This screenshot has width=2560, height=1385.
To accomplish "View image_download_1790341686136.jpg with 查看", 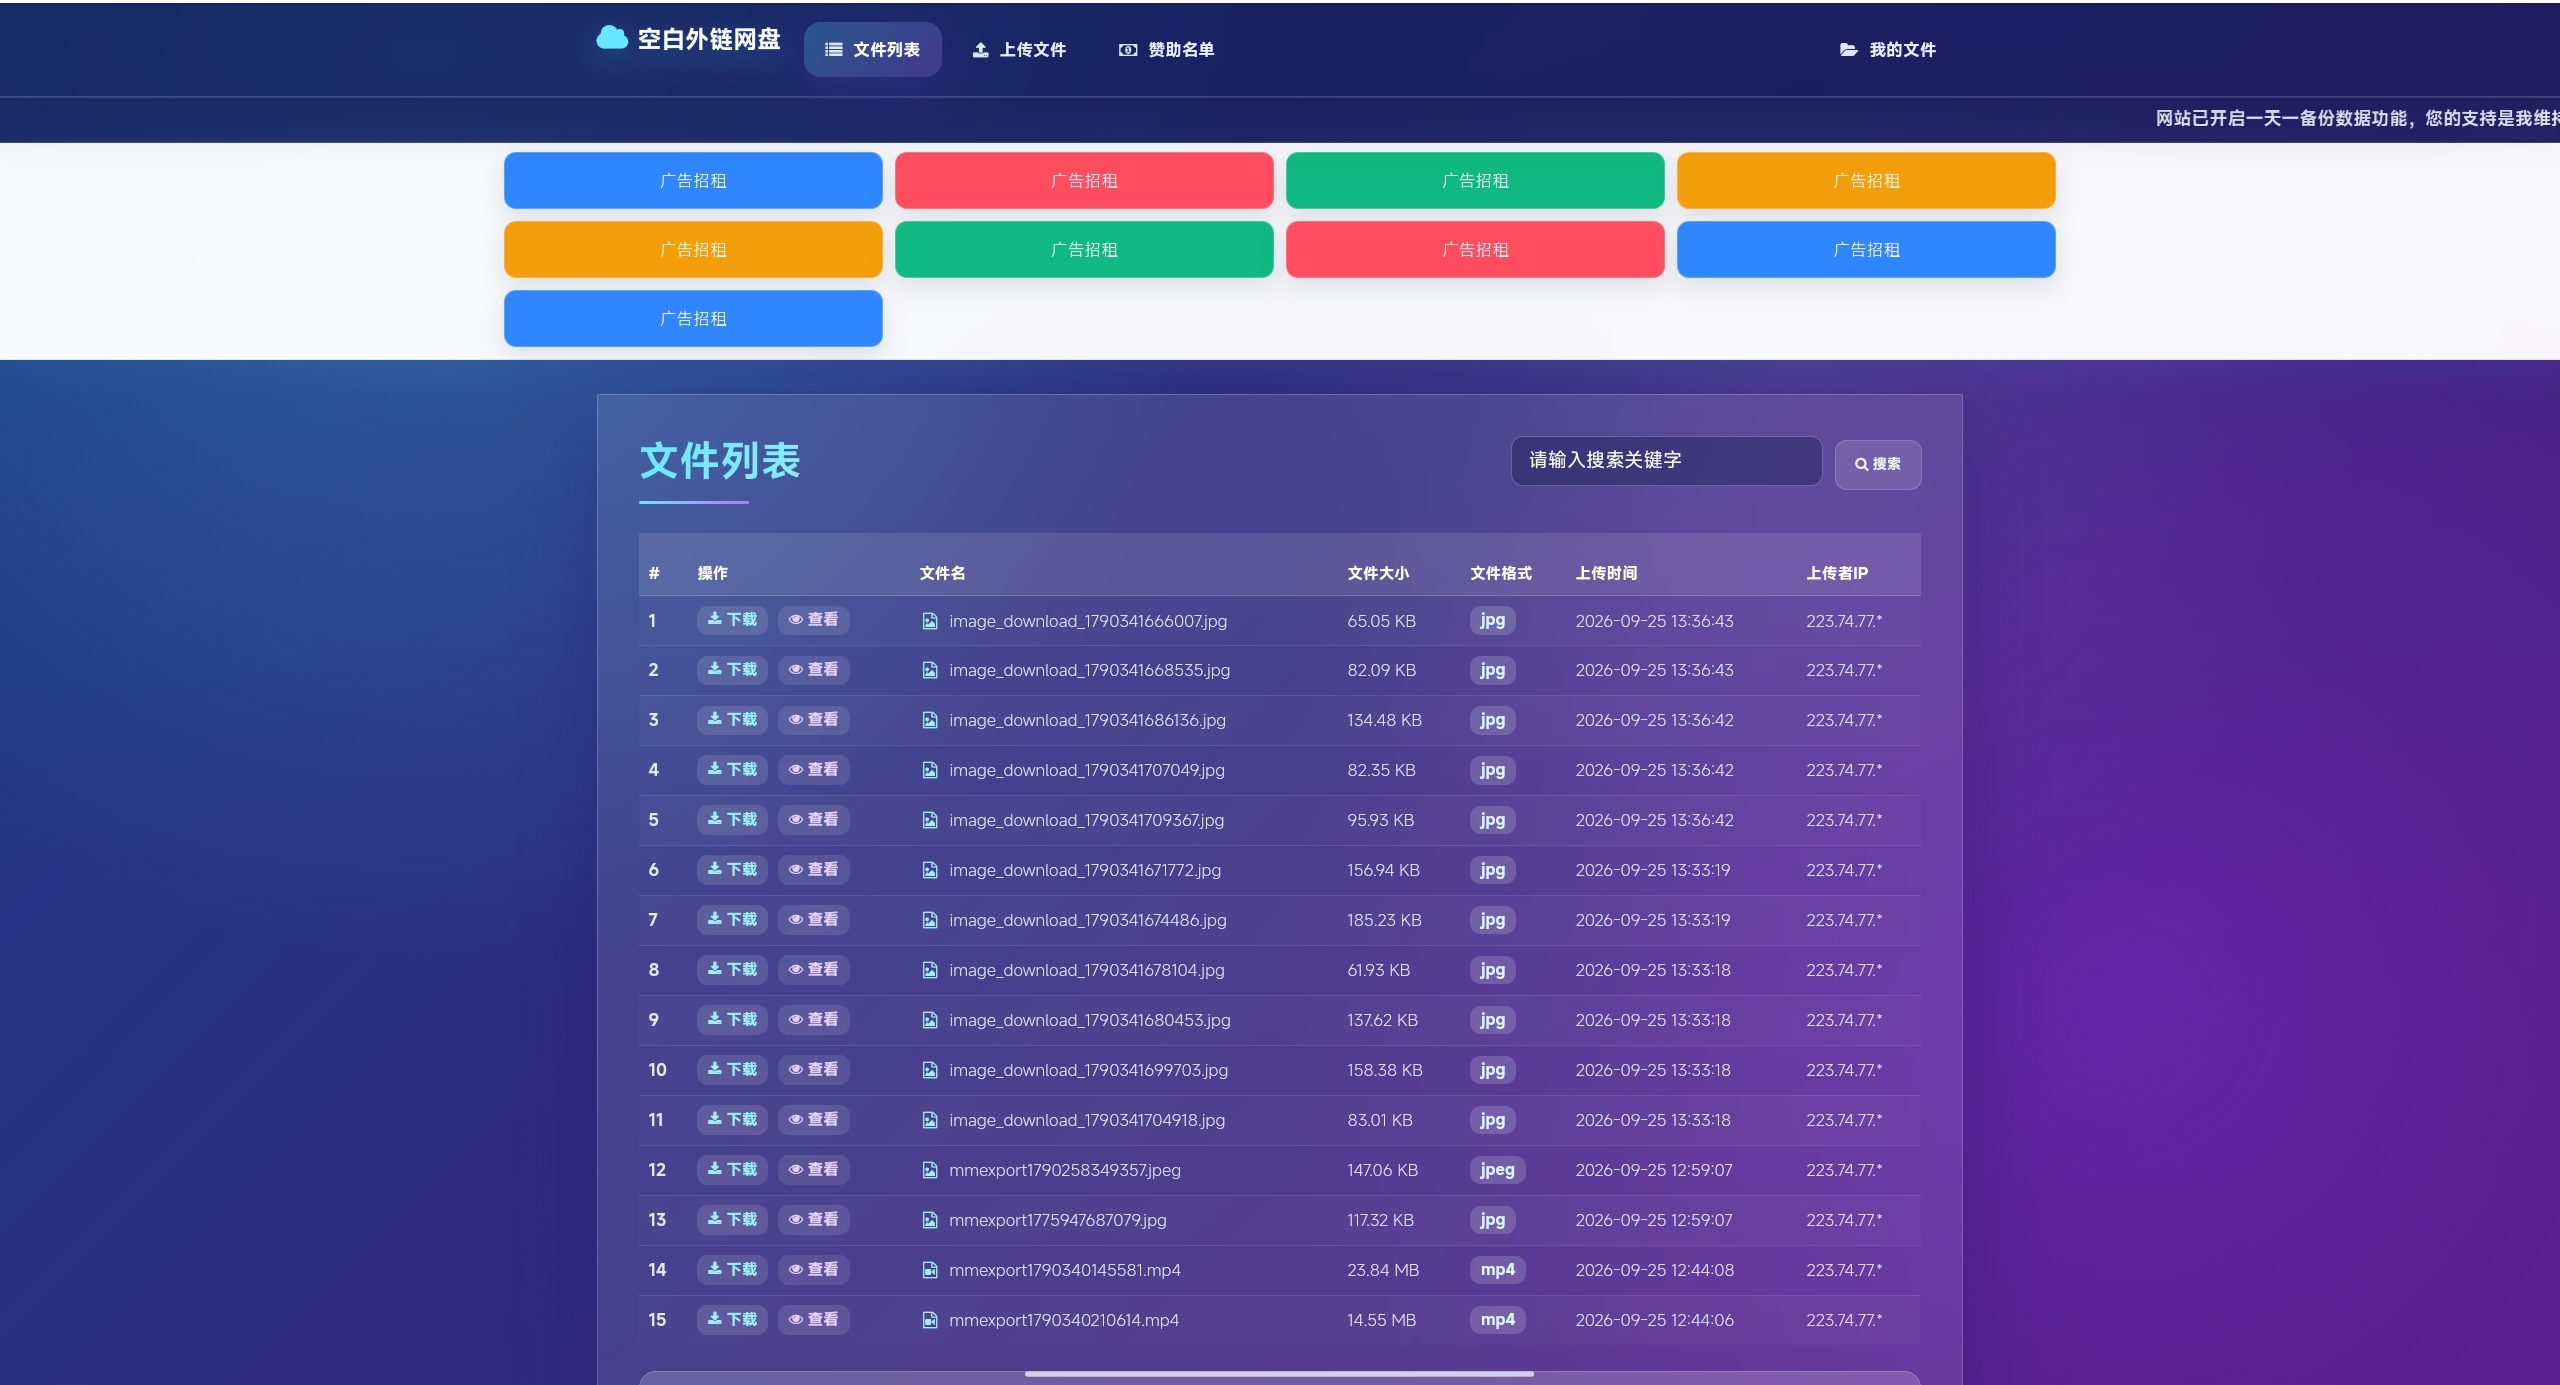I will [x=813, y=719].
